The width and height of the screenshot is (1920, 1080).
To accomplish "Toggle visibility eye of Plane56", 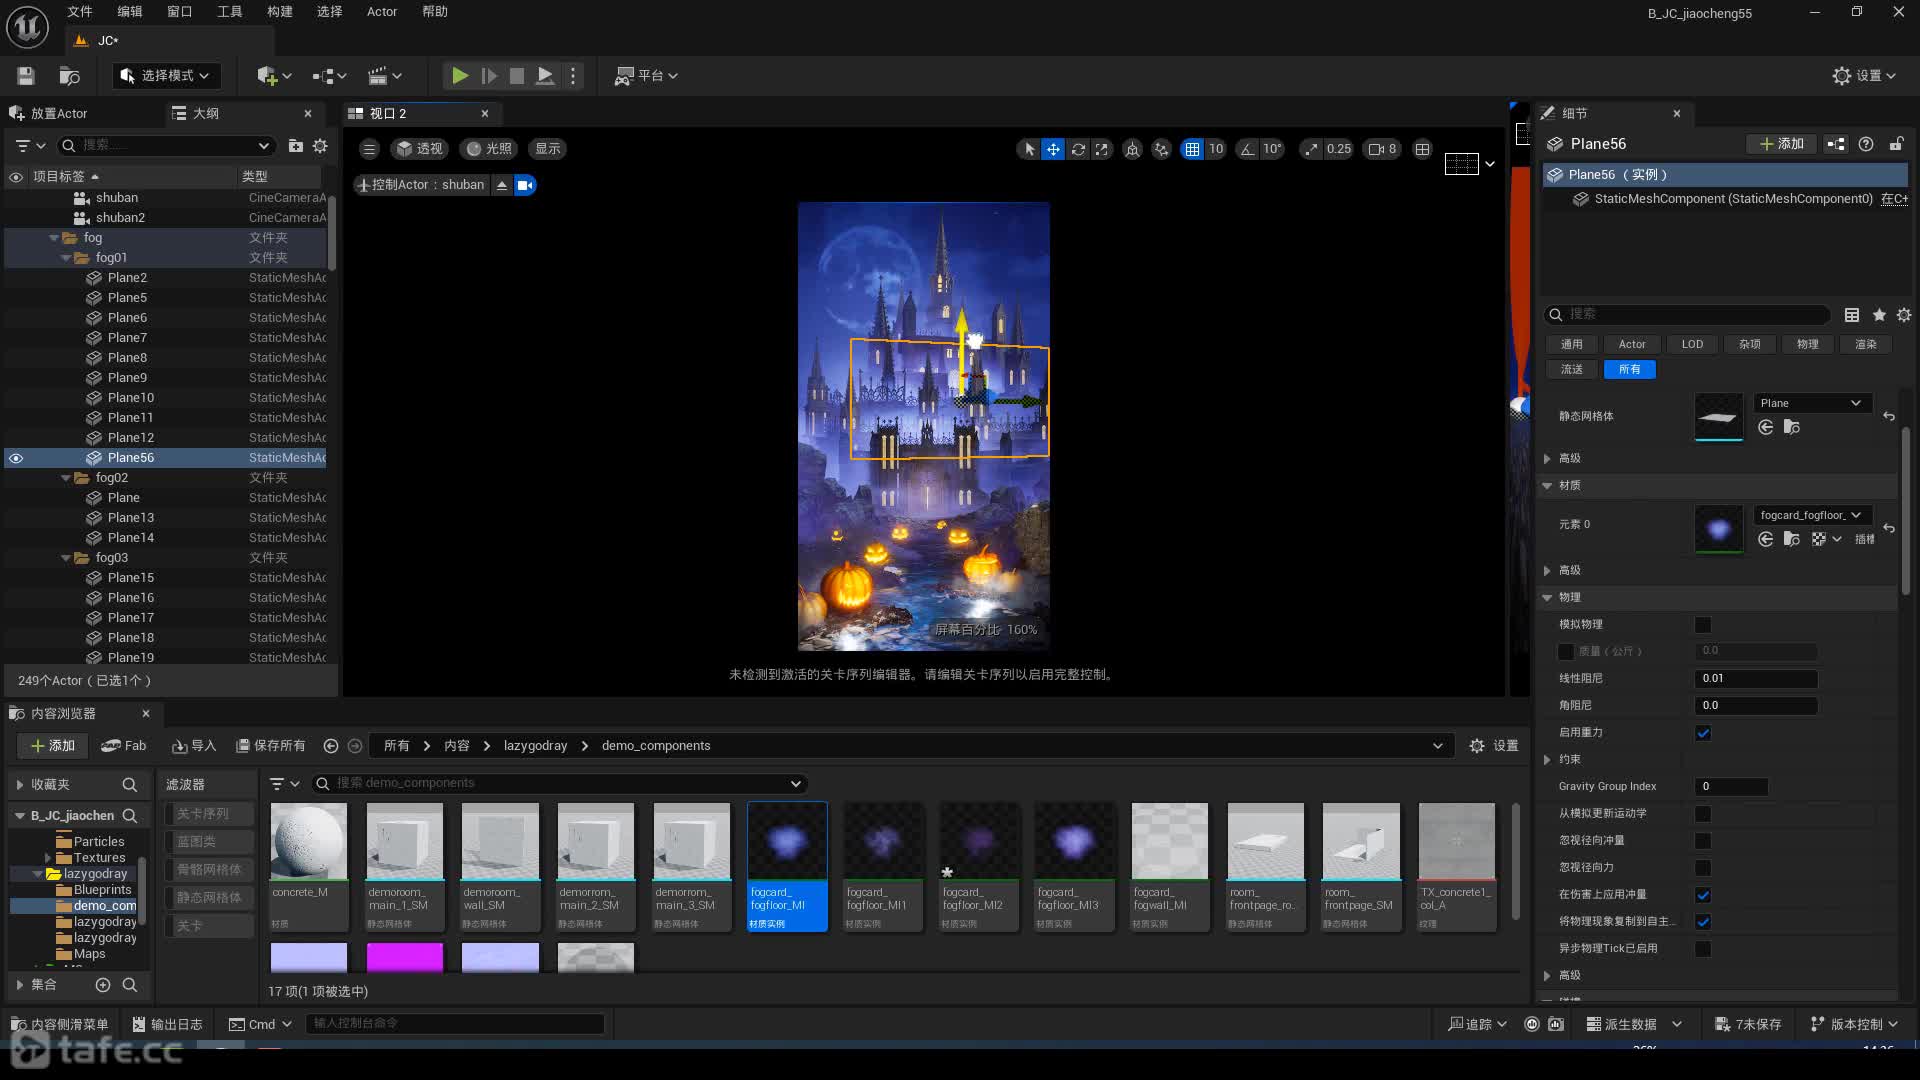I will [16, 458].
